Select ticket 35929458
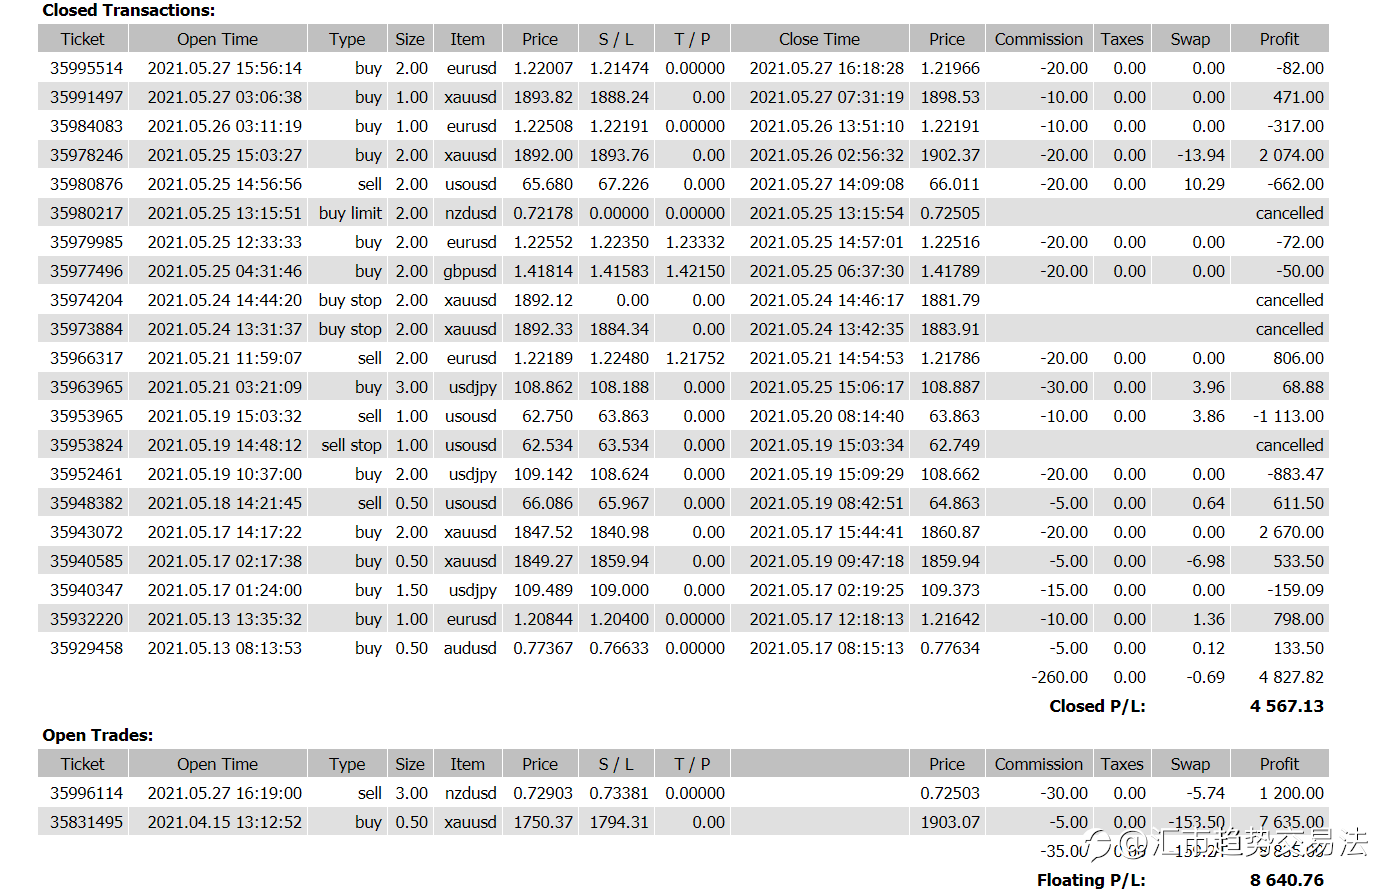 (x=87, y=648)
